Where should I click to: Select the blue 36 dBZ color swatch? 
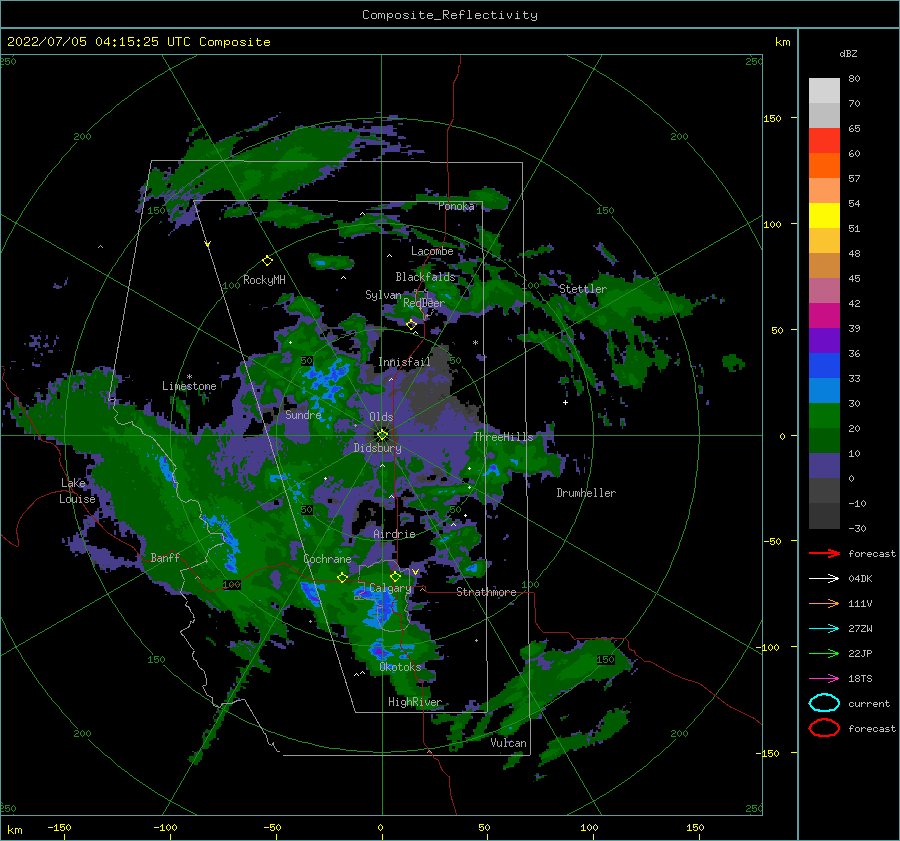coord(824,365)
